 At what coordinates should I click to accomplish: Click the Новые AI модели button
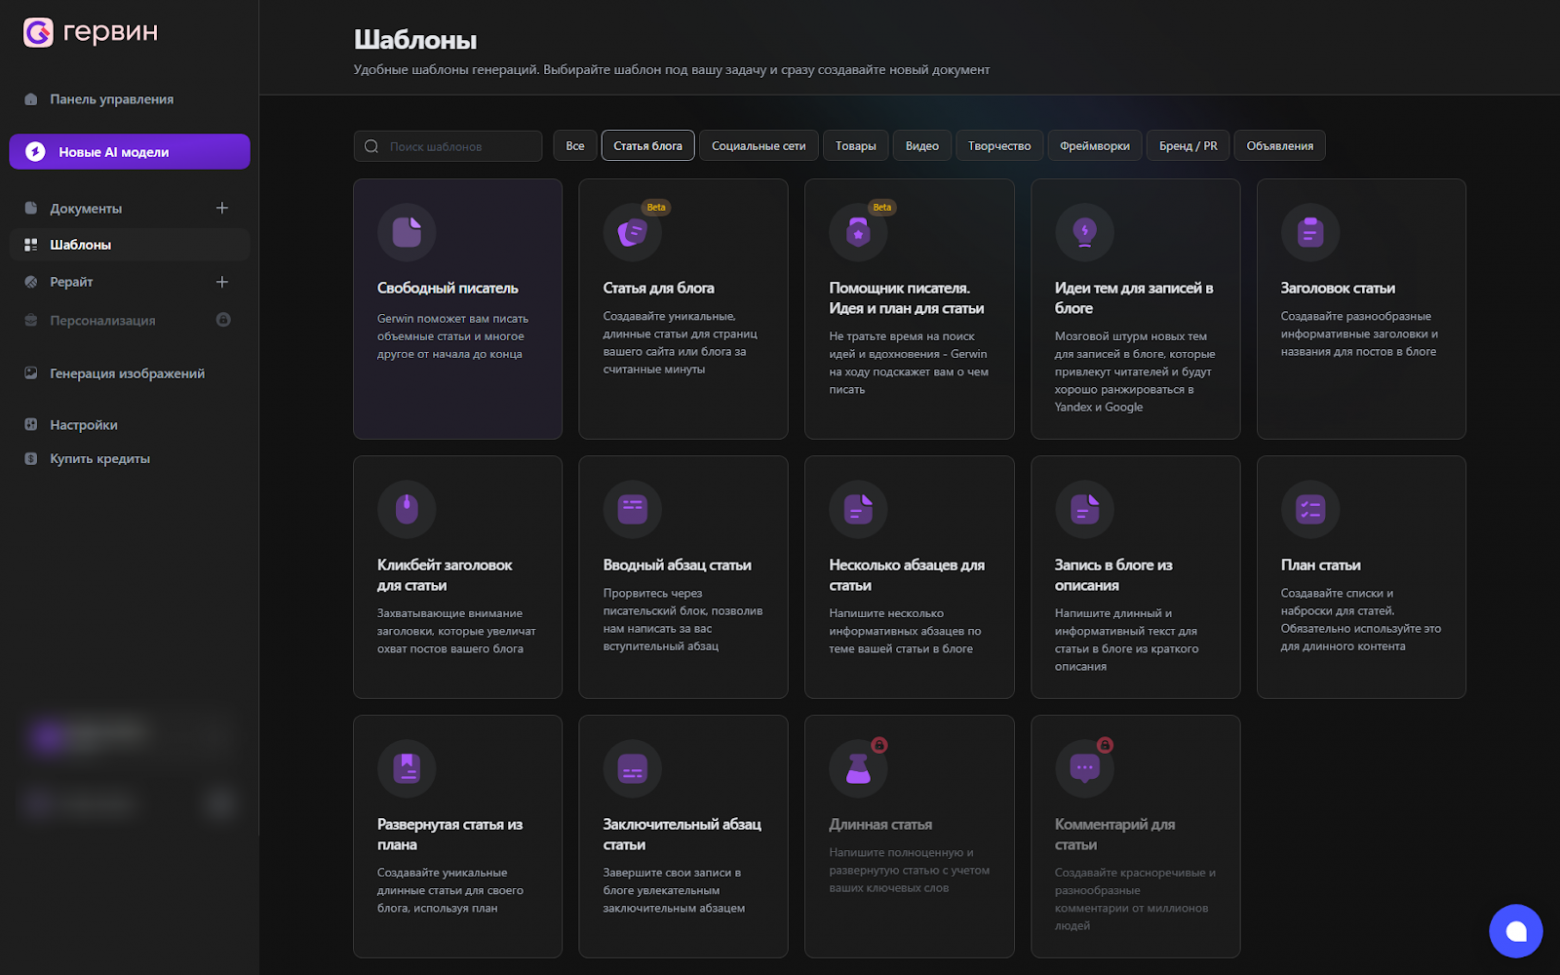point(129,152)
